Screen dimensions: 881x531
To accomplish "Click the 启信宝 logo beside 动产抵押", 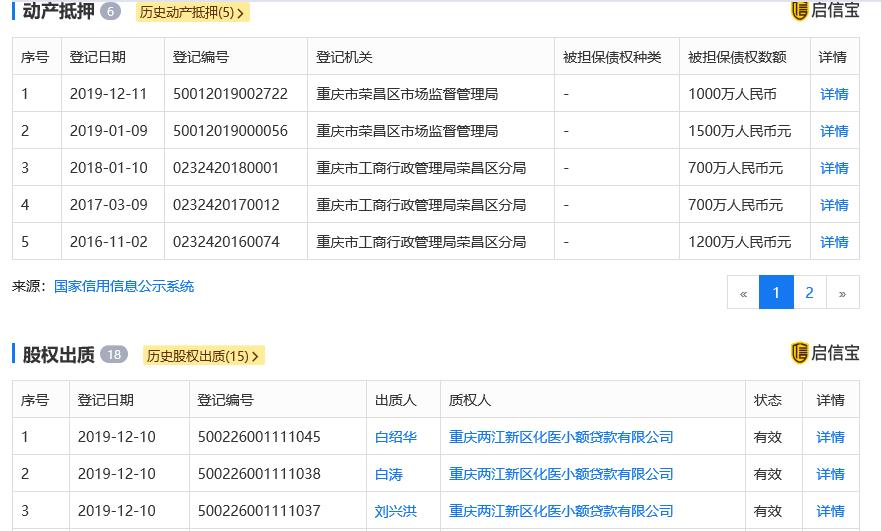I will pos(825,11).
